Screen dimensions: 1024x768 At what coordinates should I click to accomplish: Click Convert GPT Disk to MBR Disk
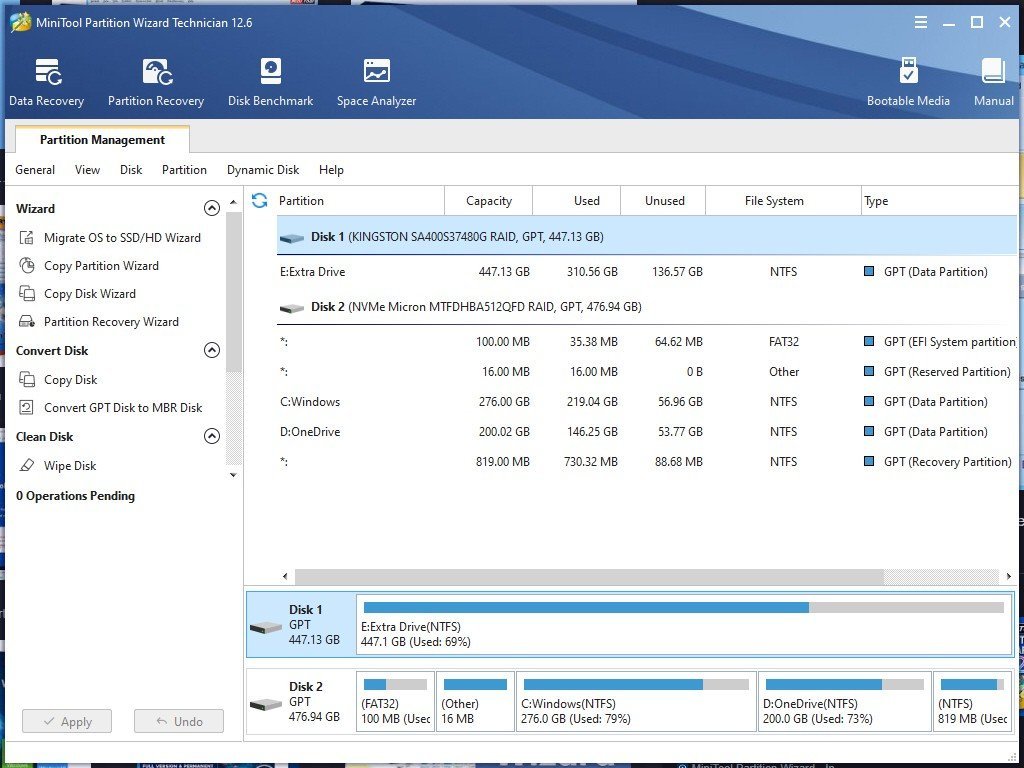[x=123, y=408]
